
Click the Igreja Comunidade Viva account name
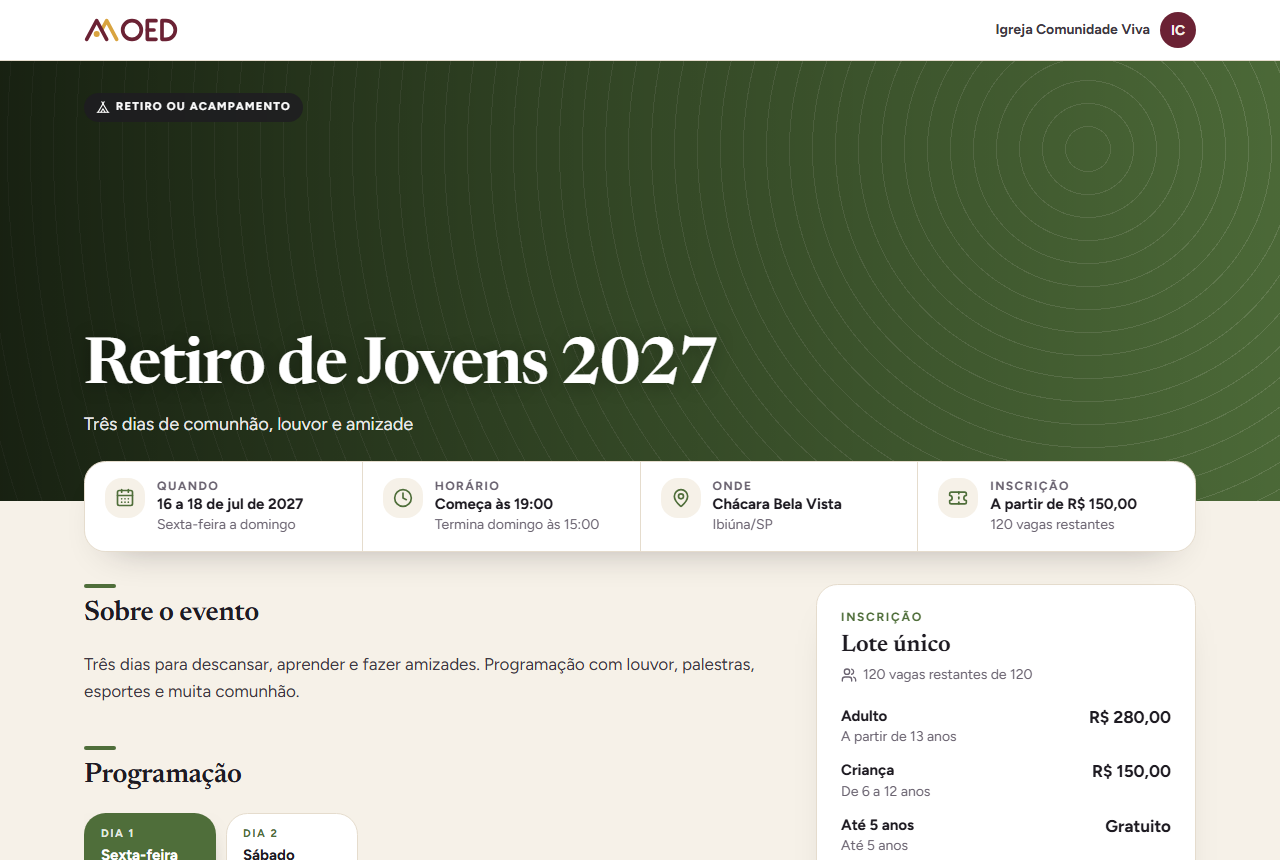pyautogui.click(x=1073, y=30)
